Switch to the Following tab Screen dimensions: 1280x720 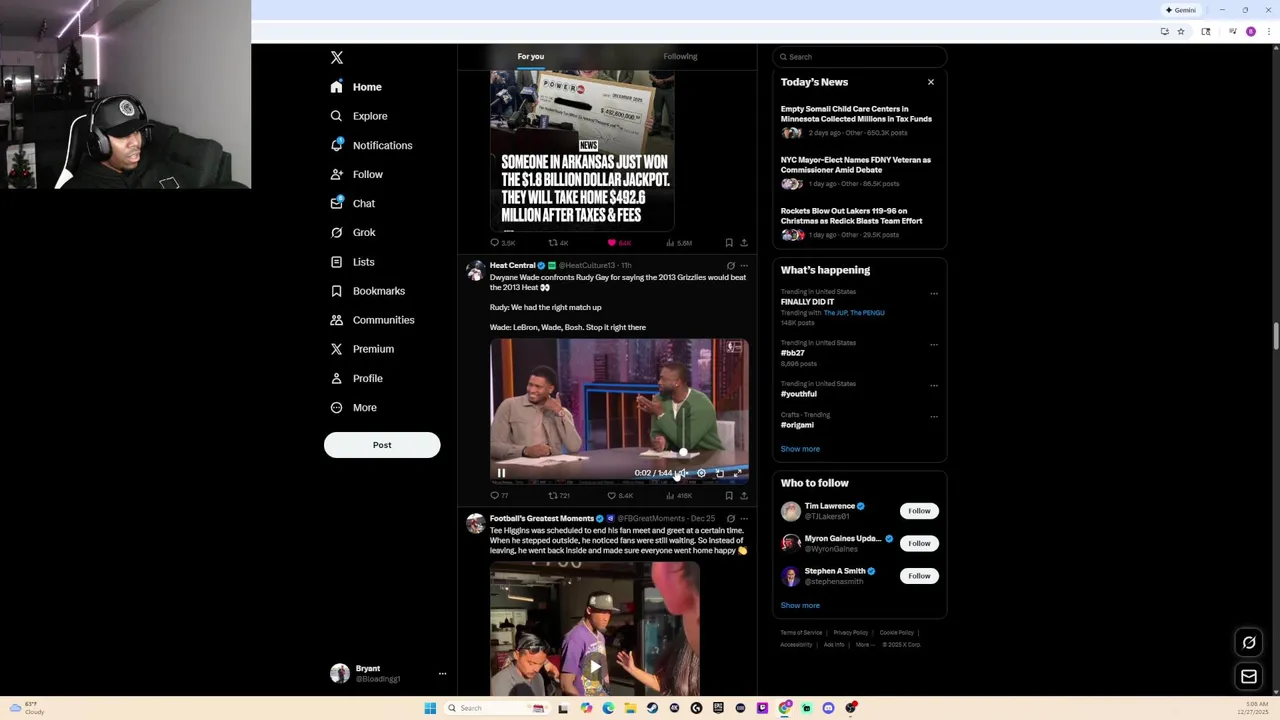pos(680,57)
